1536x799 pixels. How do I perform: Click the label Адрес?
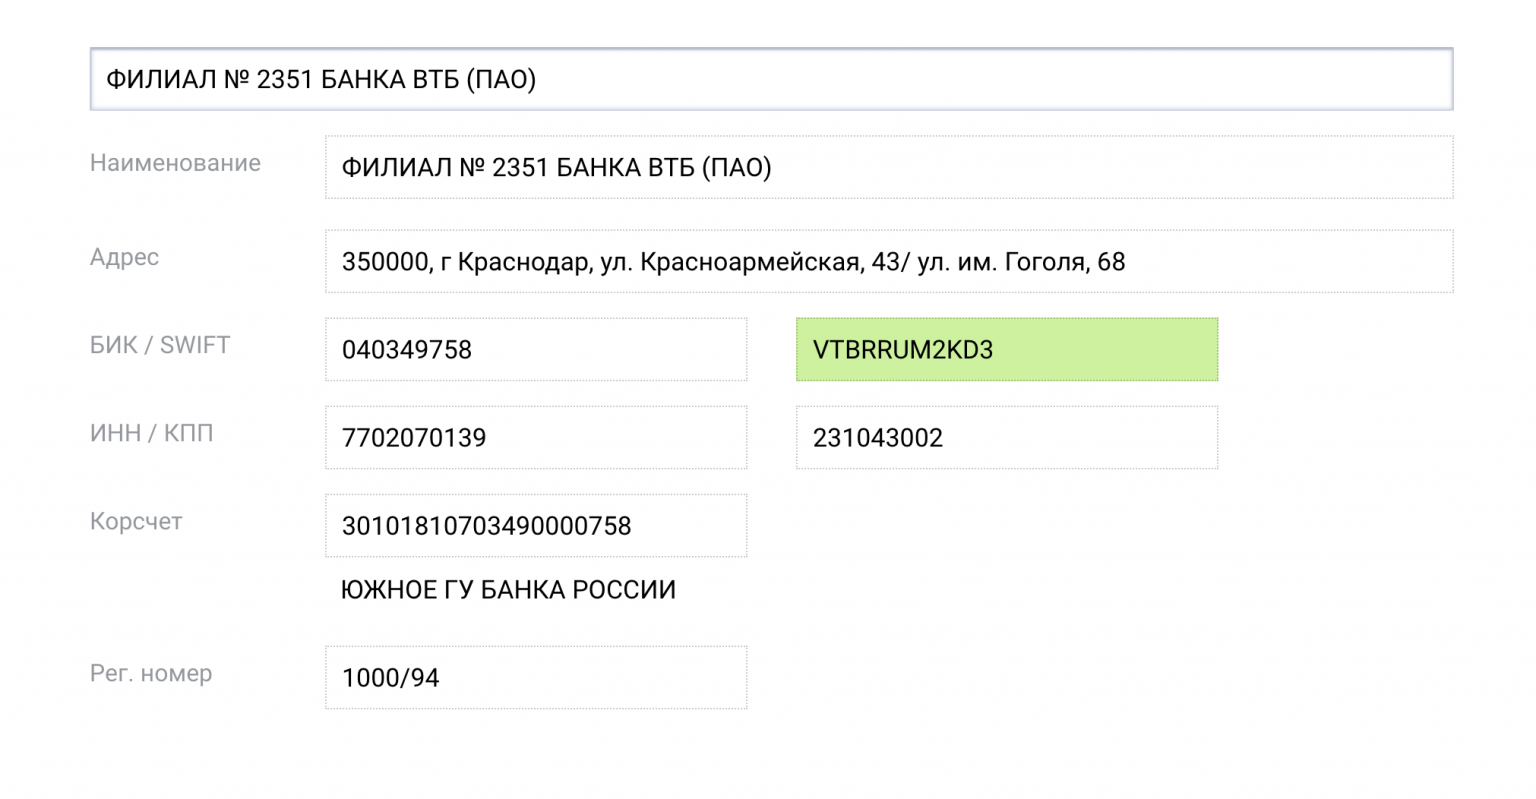coord(123,257)
